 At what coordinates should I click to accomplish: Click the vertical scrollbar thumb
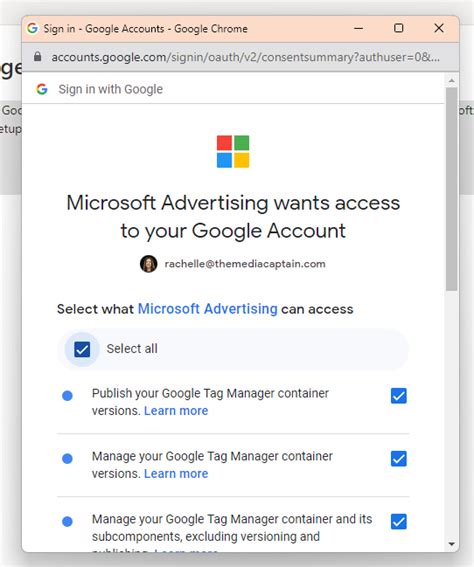pyautogui.click(x=451, y=189)
